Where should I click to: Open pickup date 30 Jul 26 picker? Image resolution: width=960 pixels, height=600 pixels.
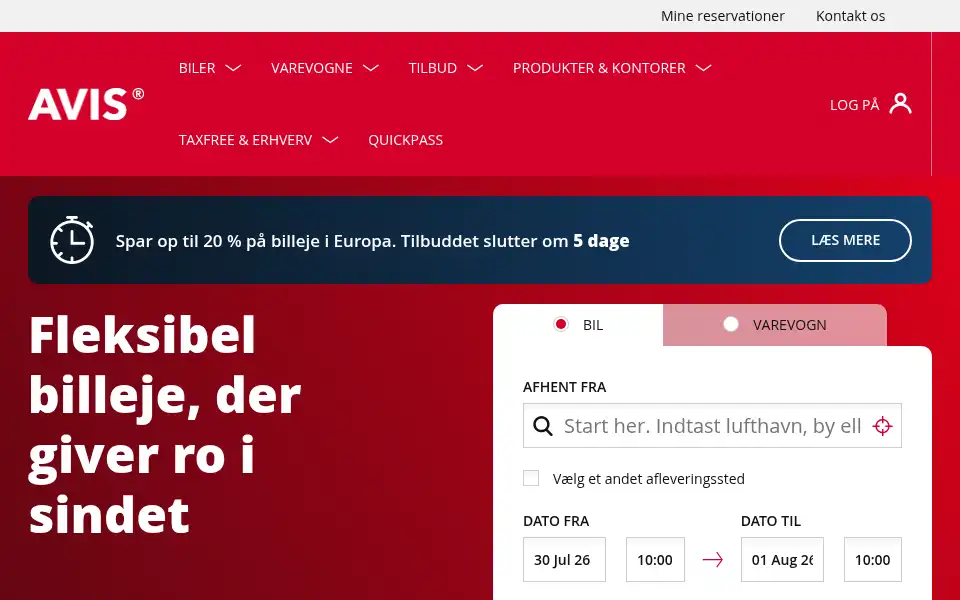click(x=564, y=560)
